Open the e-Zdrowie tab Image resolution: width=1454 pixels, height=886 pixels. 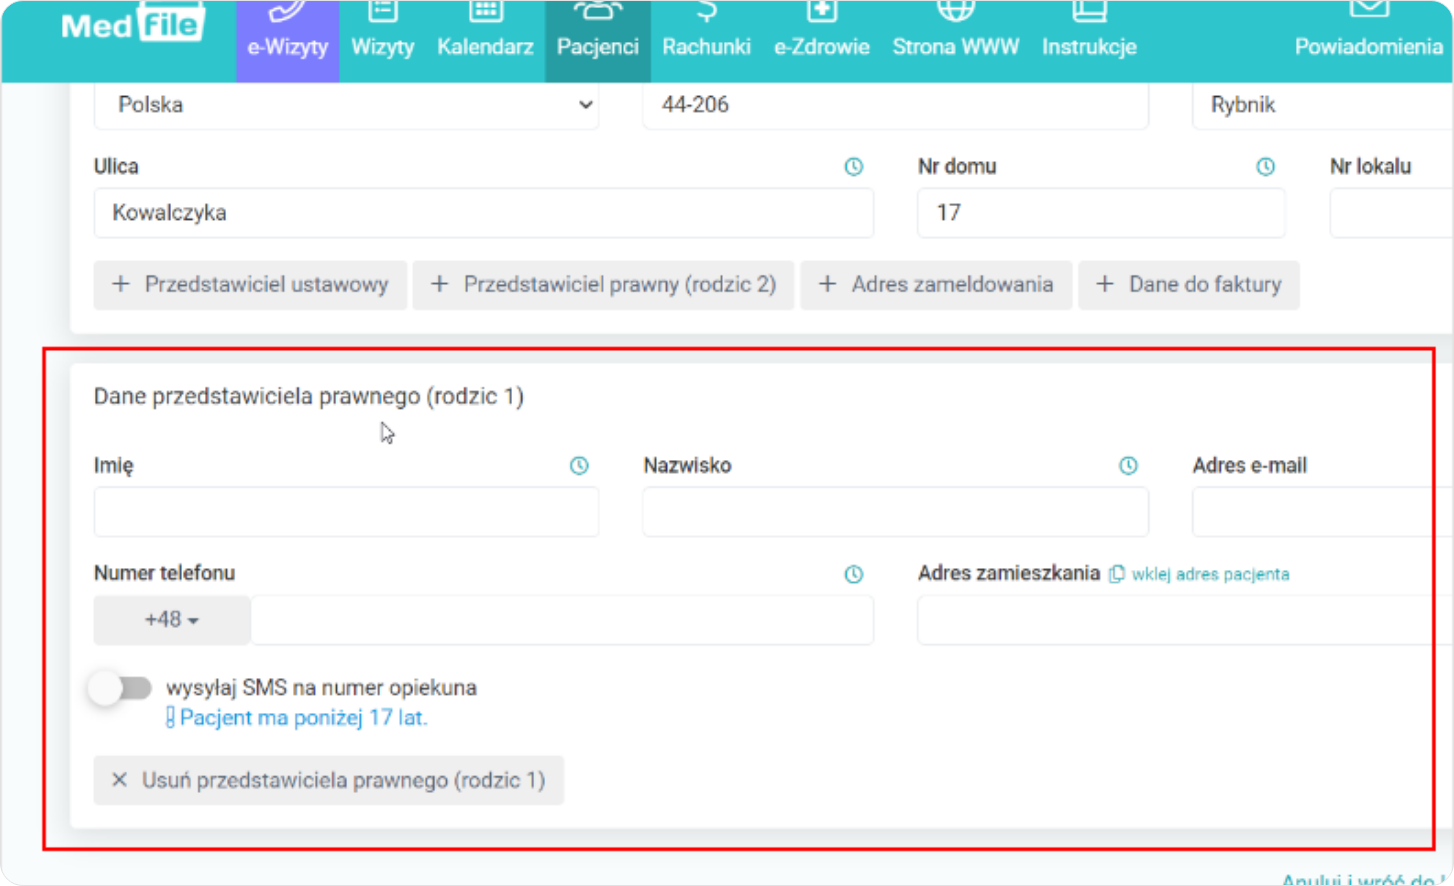coord(821,40)
